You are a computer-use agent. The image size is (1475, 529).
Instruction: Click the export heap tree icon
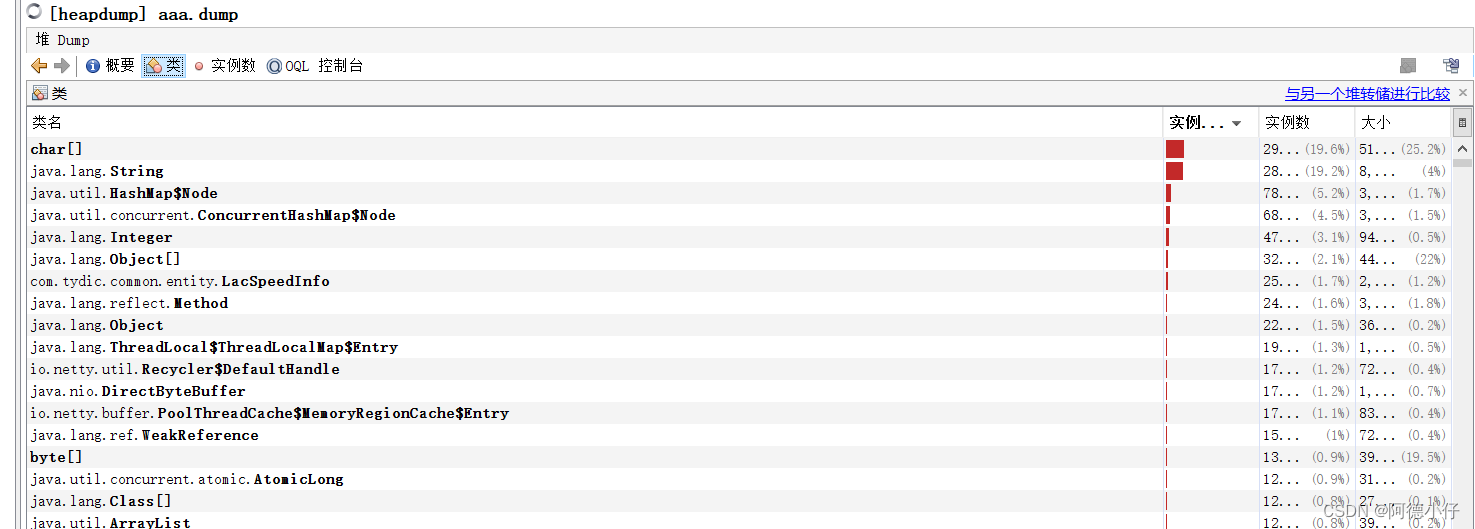(1451, 66)
